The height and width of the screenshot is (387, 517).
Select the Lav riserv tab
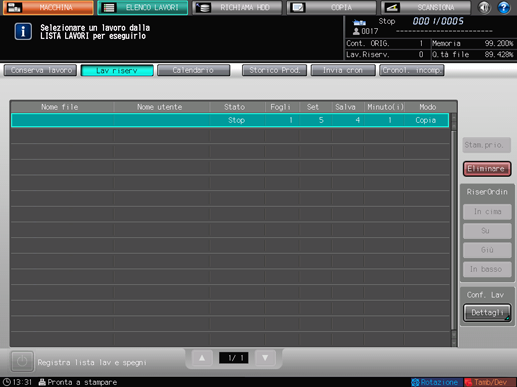point(117,70)
